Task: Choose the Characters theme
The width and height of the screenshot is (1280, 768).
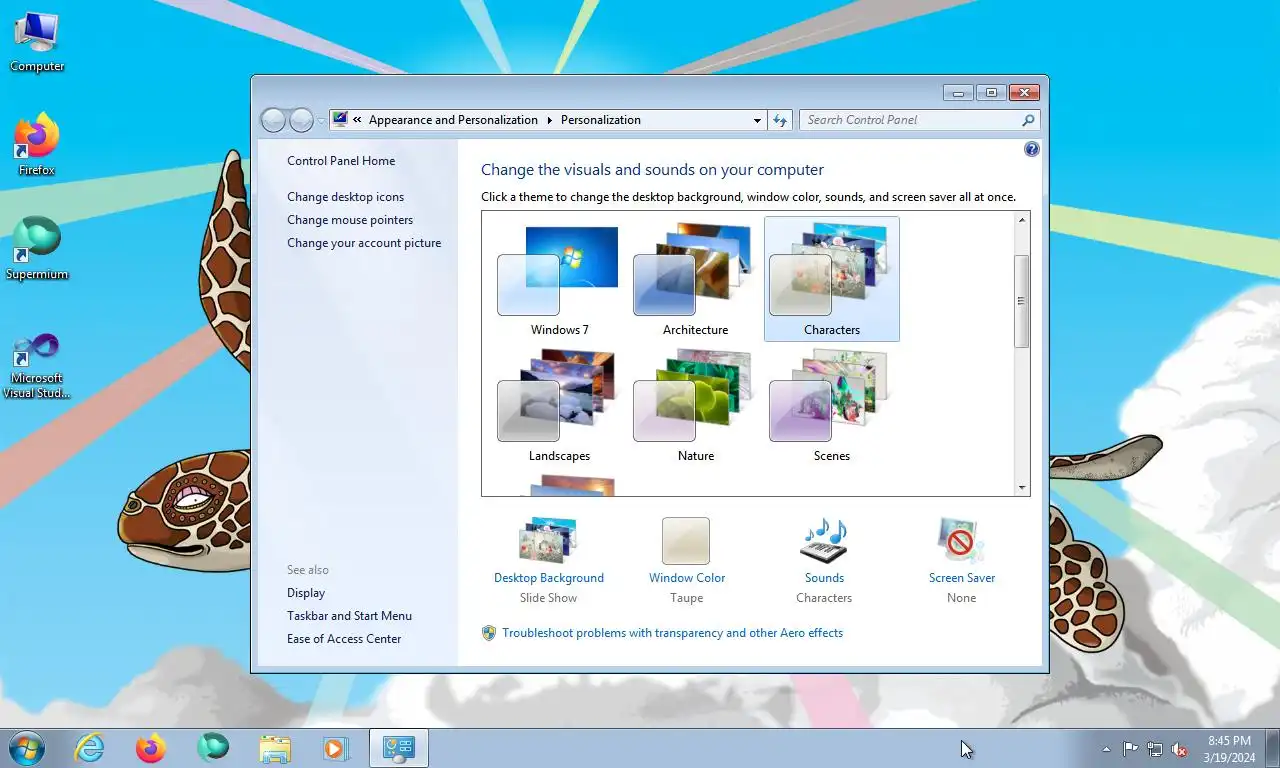Action: (831, 279)
